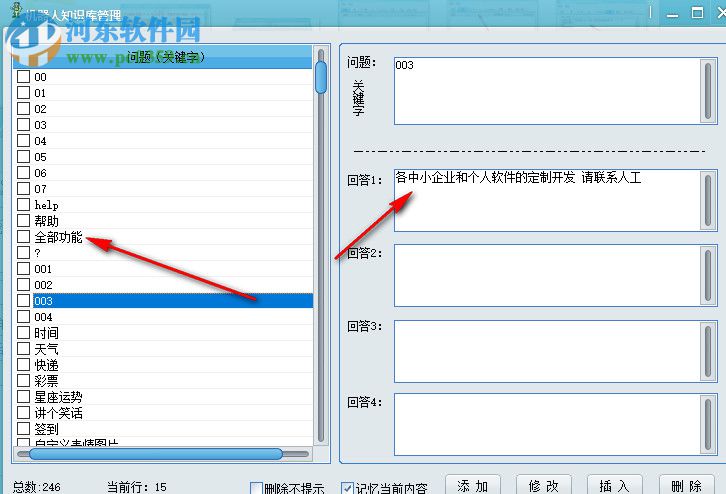Tick the checkbox for row 01
This screenshot has height=494, width=726.
pyautogui.click(x=23, y=93)
